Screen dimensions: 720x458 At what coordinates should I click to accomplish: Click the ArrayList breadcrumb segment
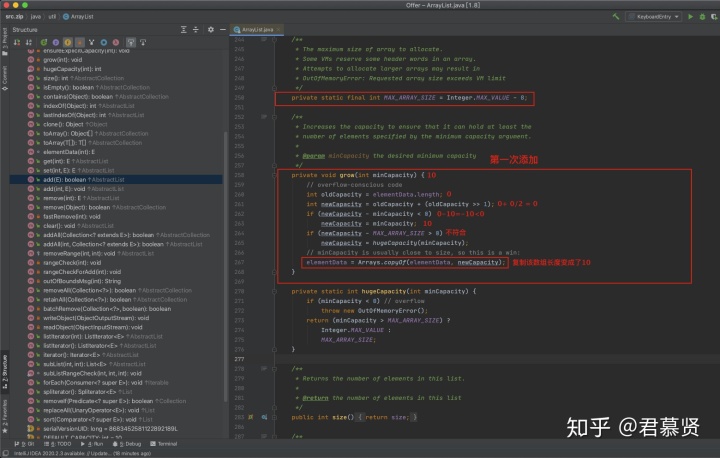78,17
